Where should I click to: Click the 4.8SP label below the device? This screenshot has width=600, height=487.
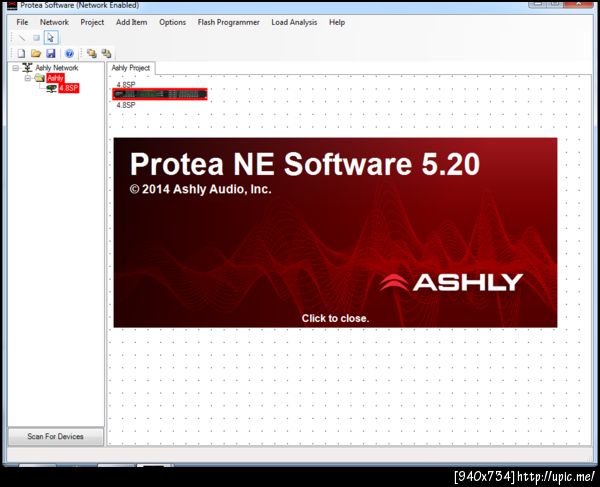(126, 105)
